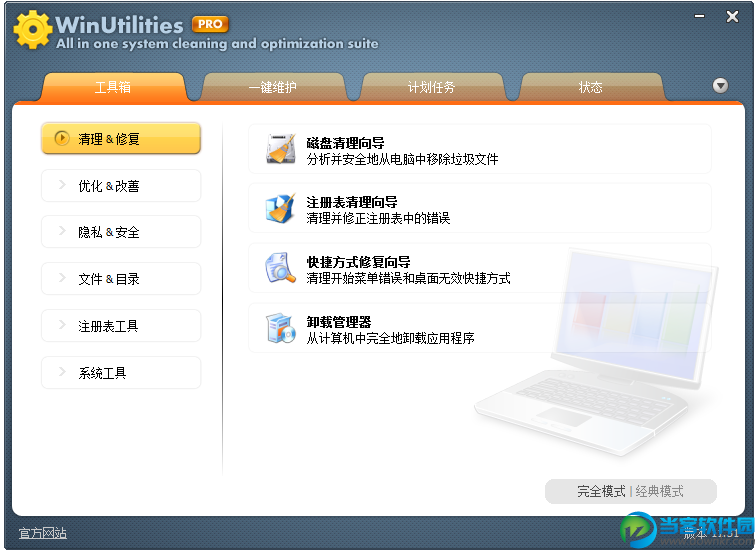The height and width of the screenshot is (555, 756).
Task: Open the 状态 tab
Action: (x=591, y=87)
